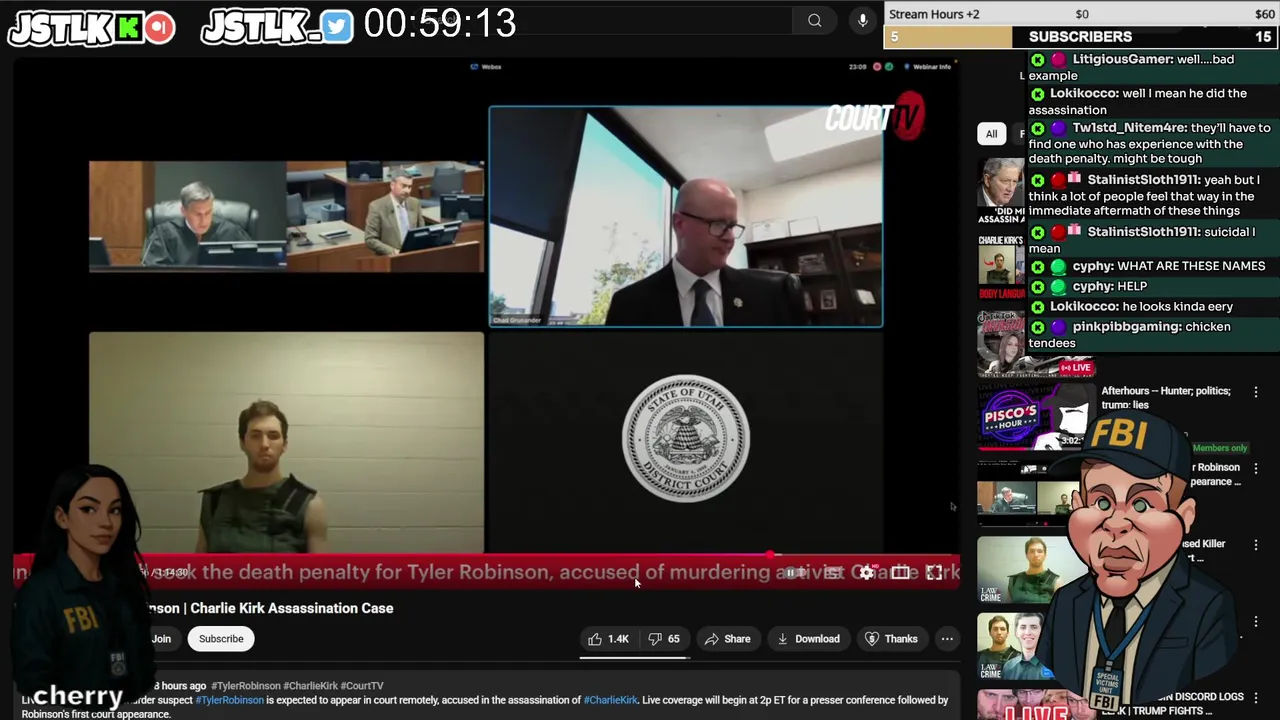Open the more actions ellipsis beside Thanks
The image size is (1280, 720).
coord(947,639)
